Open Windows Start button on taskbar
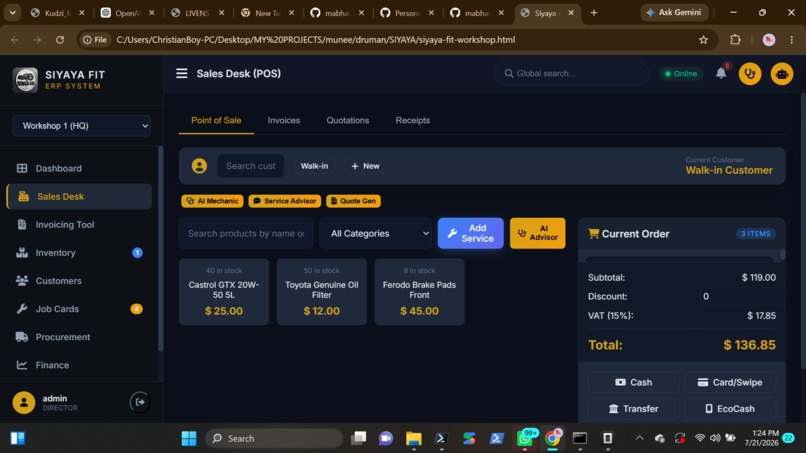This screenshot has width=806, height=453. [x=189, y=438]
